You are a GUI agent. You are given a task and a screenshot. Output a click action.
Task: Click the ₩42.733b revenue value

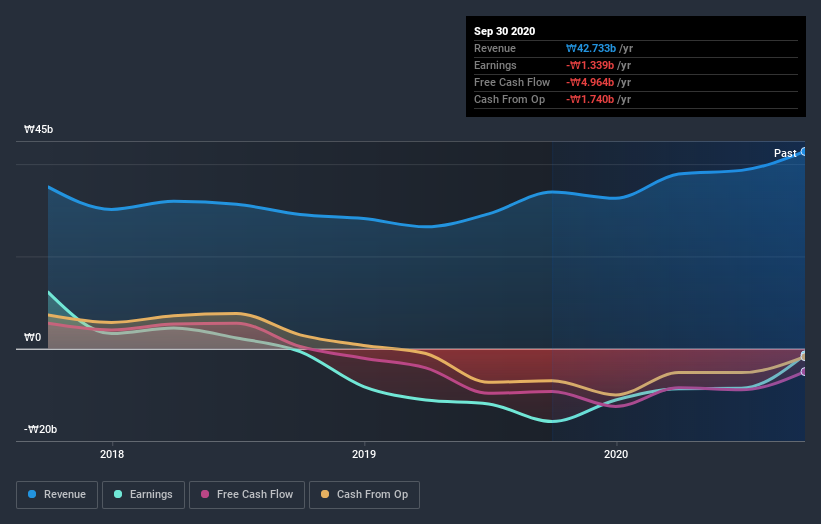click(591, 48)
